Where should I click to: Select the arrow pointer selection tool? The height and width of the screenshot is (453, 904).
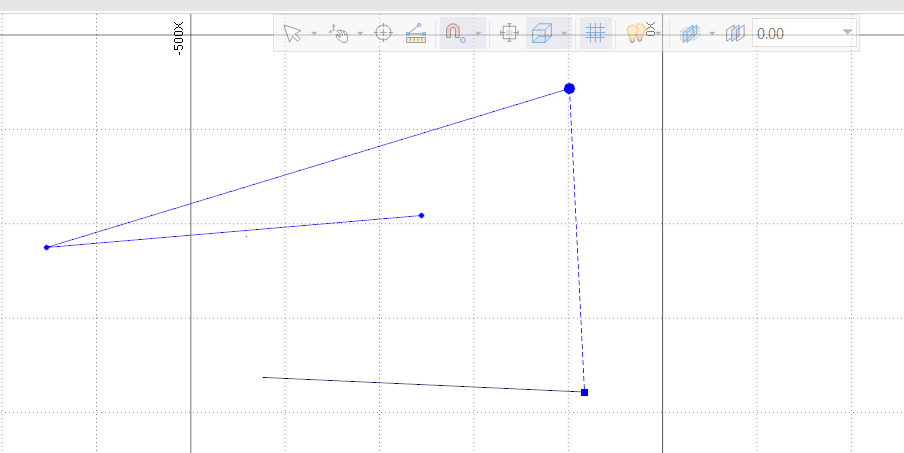point(292,33)
